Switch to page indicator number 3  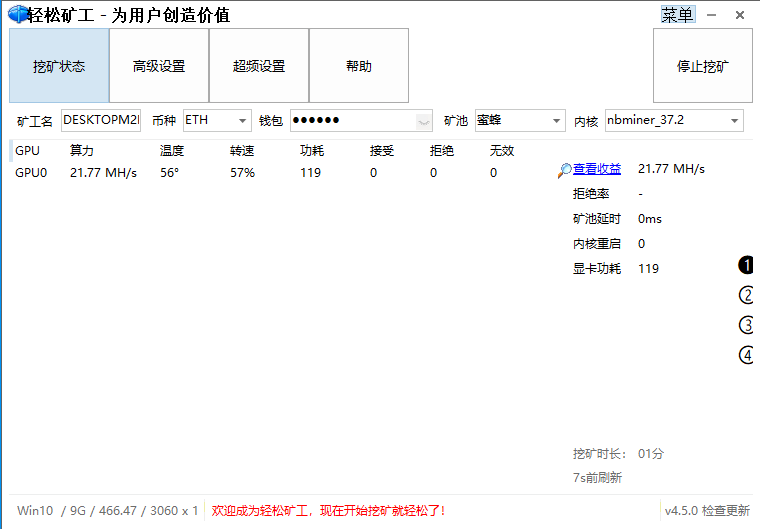(x=746, y=325)
